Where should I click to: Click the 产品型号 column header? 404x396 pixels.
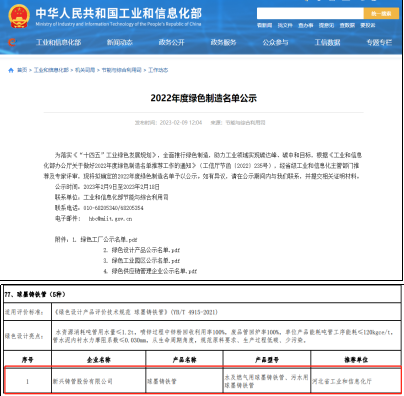pos(267,360)
